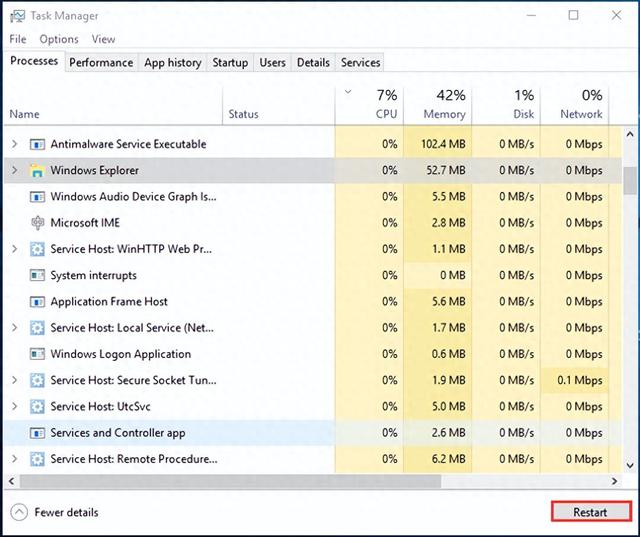Open the File menu
640x537 pixels.
coord(18,39)
